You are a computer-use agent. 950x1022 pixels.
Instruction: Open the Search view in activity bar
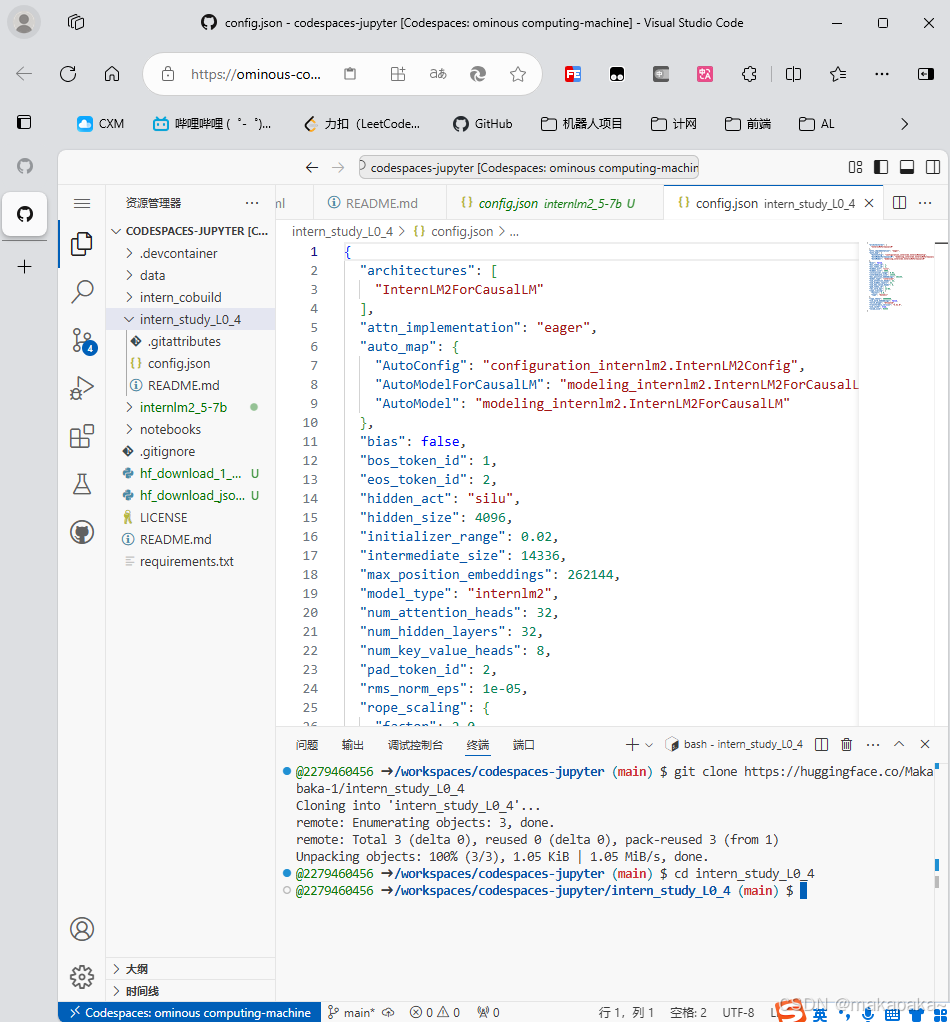(82, 291)
